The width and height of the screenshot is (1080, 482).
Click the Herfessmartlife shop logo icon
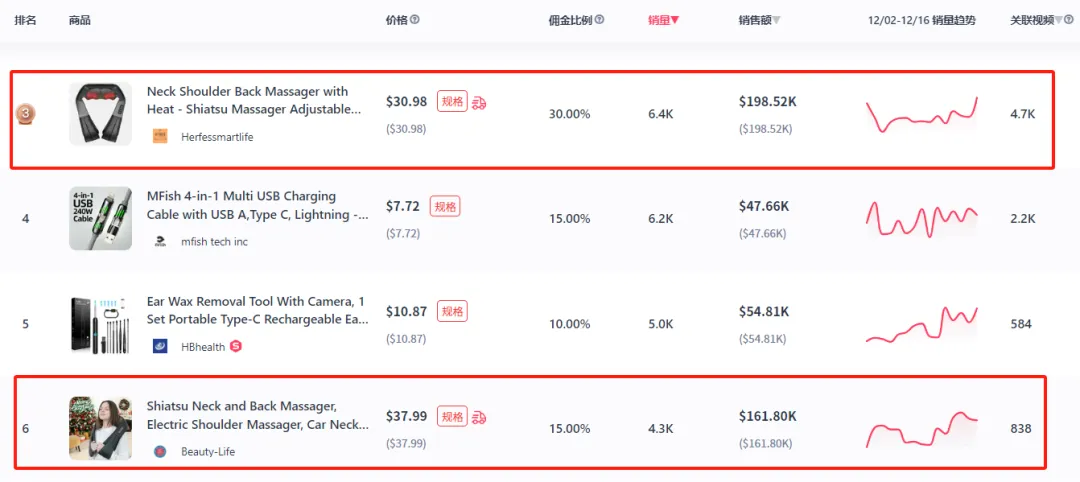click(160, 136)
